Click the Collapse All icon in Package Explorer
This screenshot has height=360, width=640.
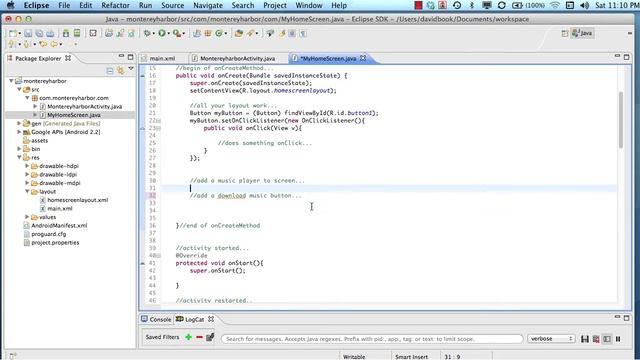110,71
